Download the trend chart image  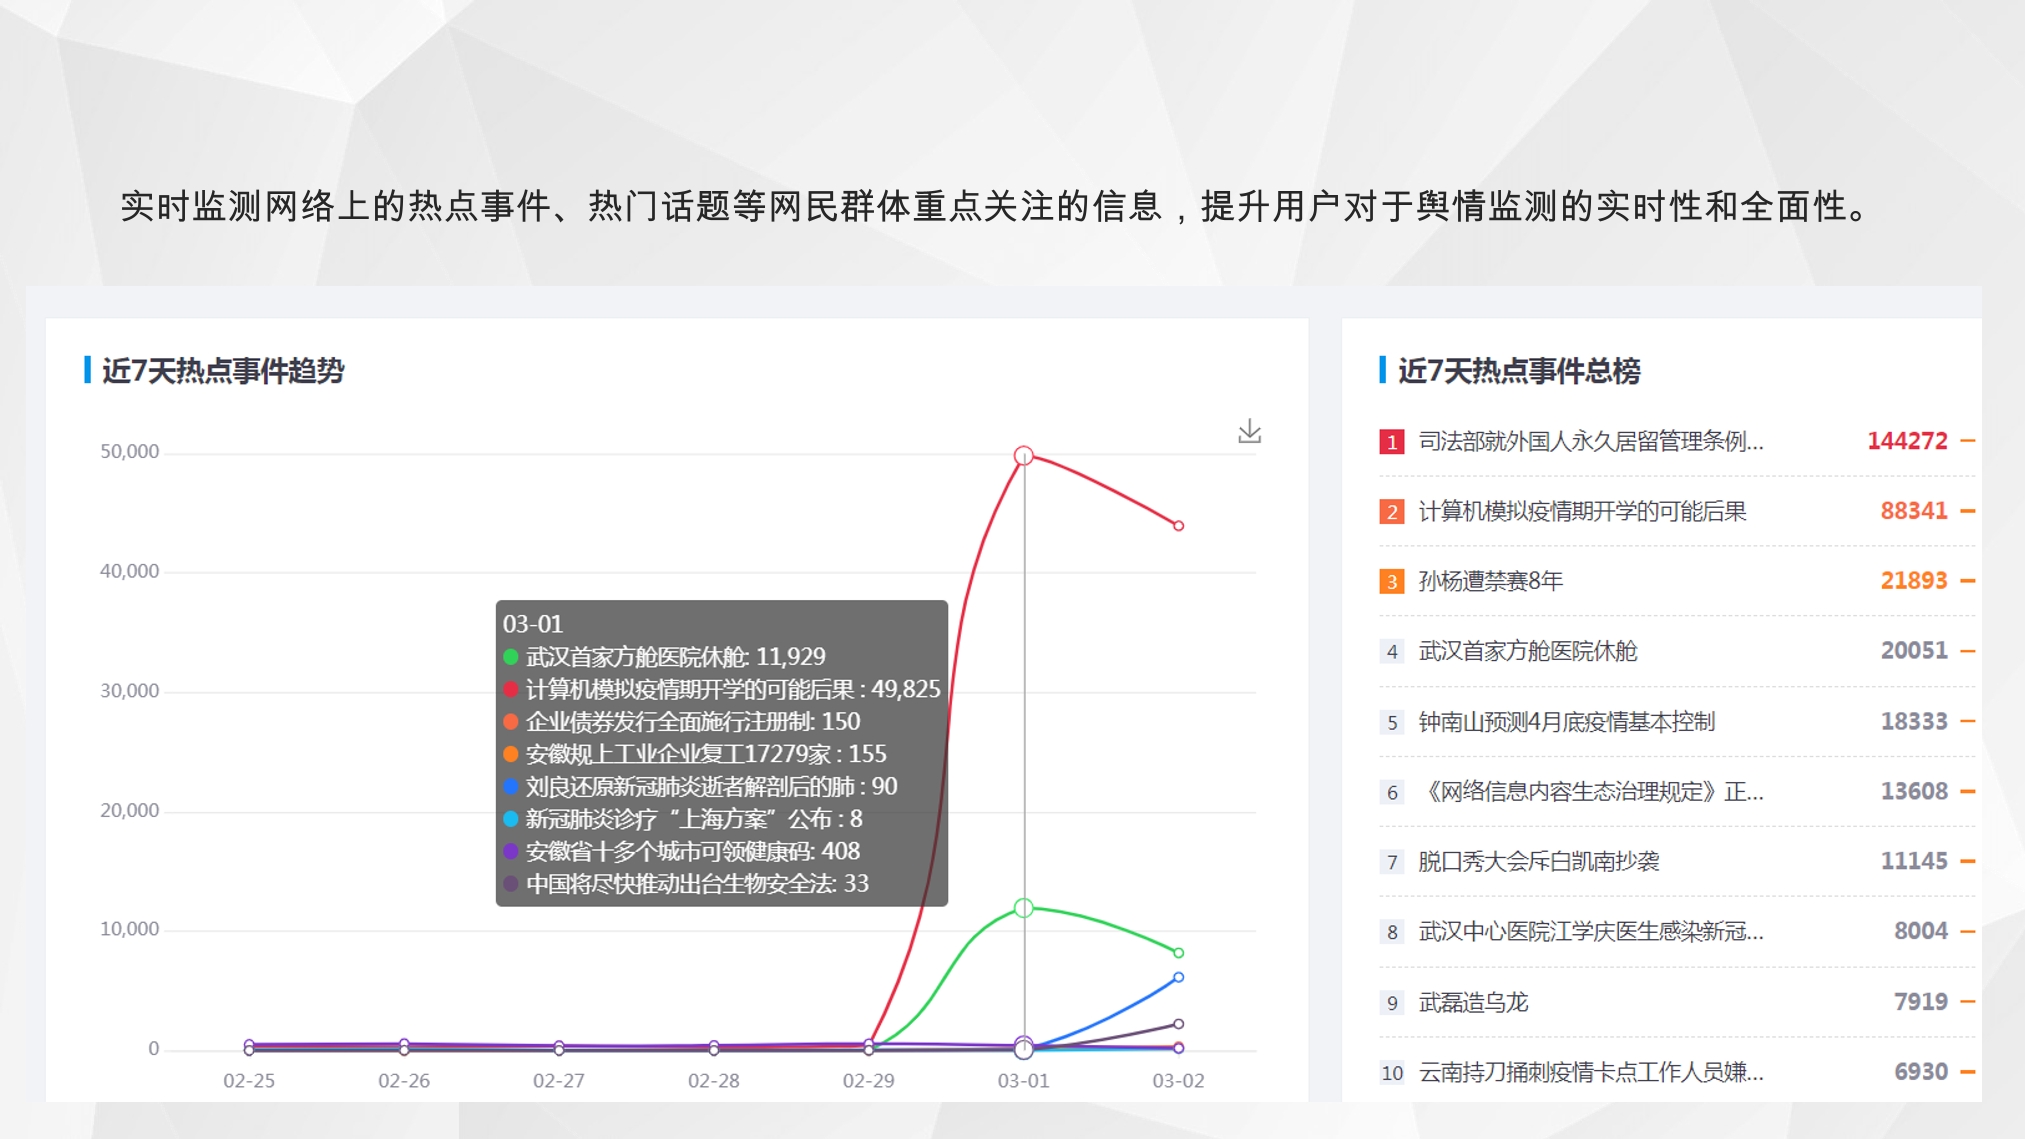click(1249, 432)
